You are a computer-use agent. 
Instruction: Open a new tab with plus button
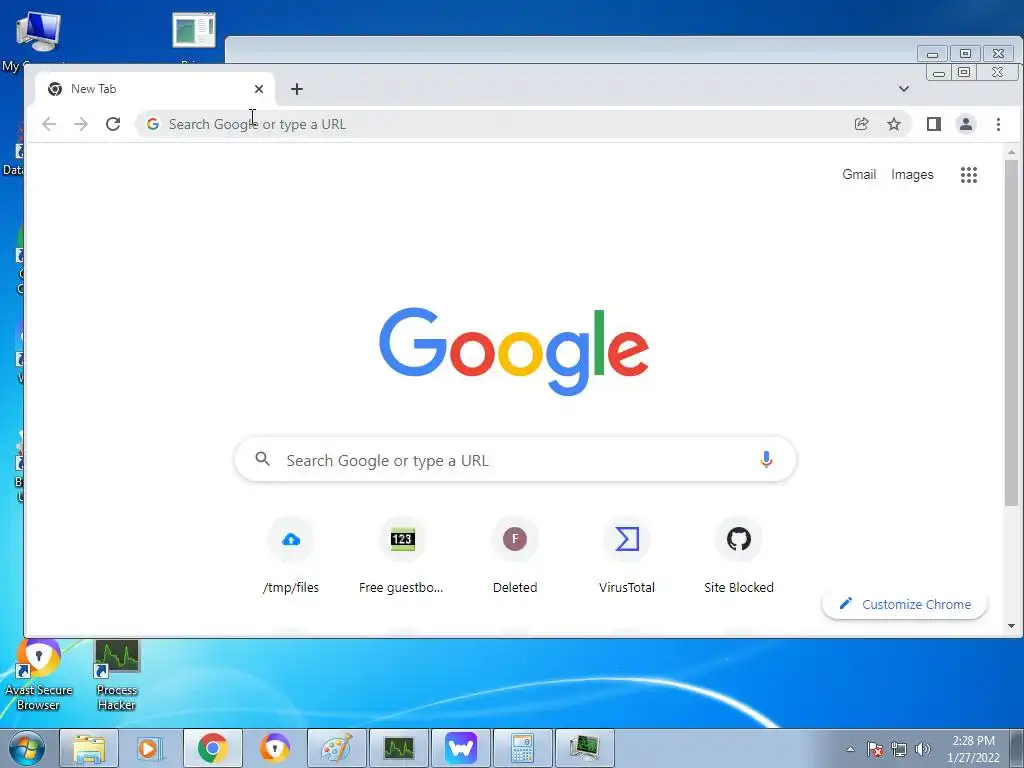tap(296, 89)
